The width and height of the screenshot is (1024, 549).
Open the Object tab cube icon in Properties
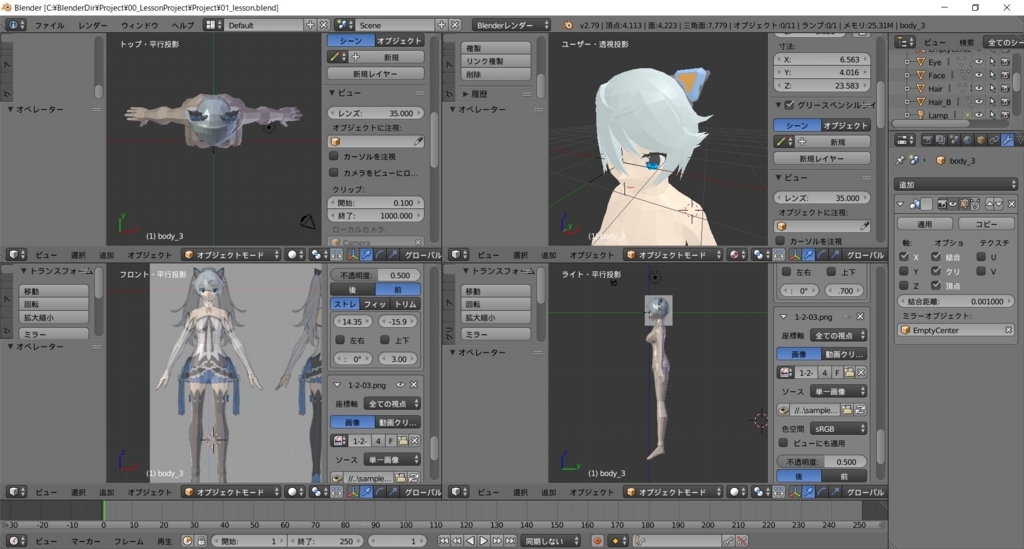(x=981, y=140)
